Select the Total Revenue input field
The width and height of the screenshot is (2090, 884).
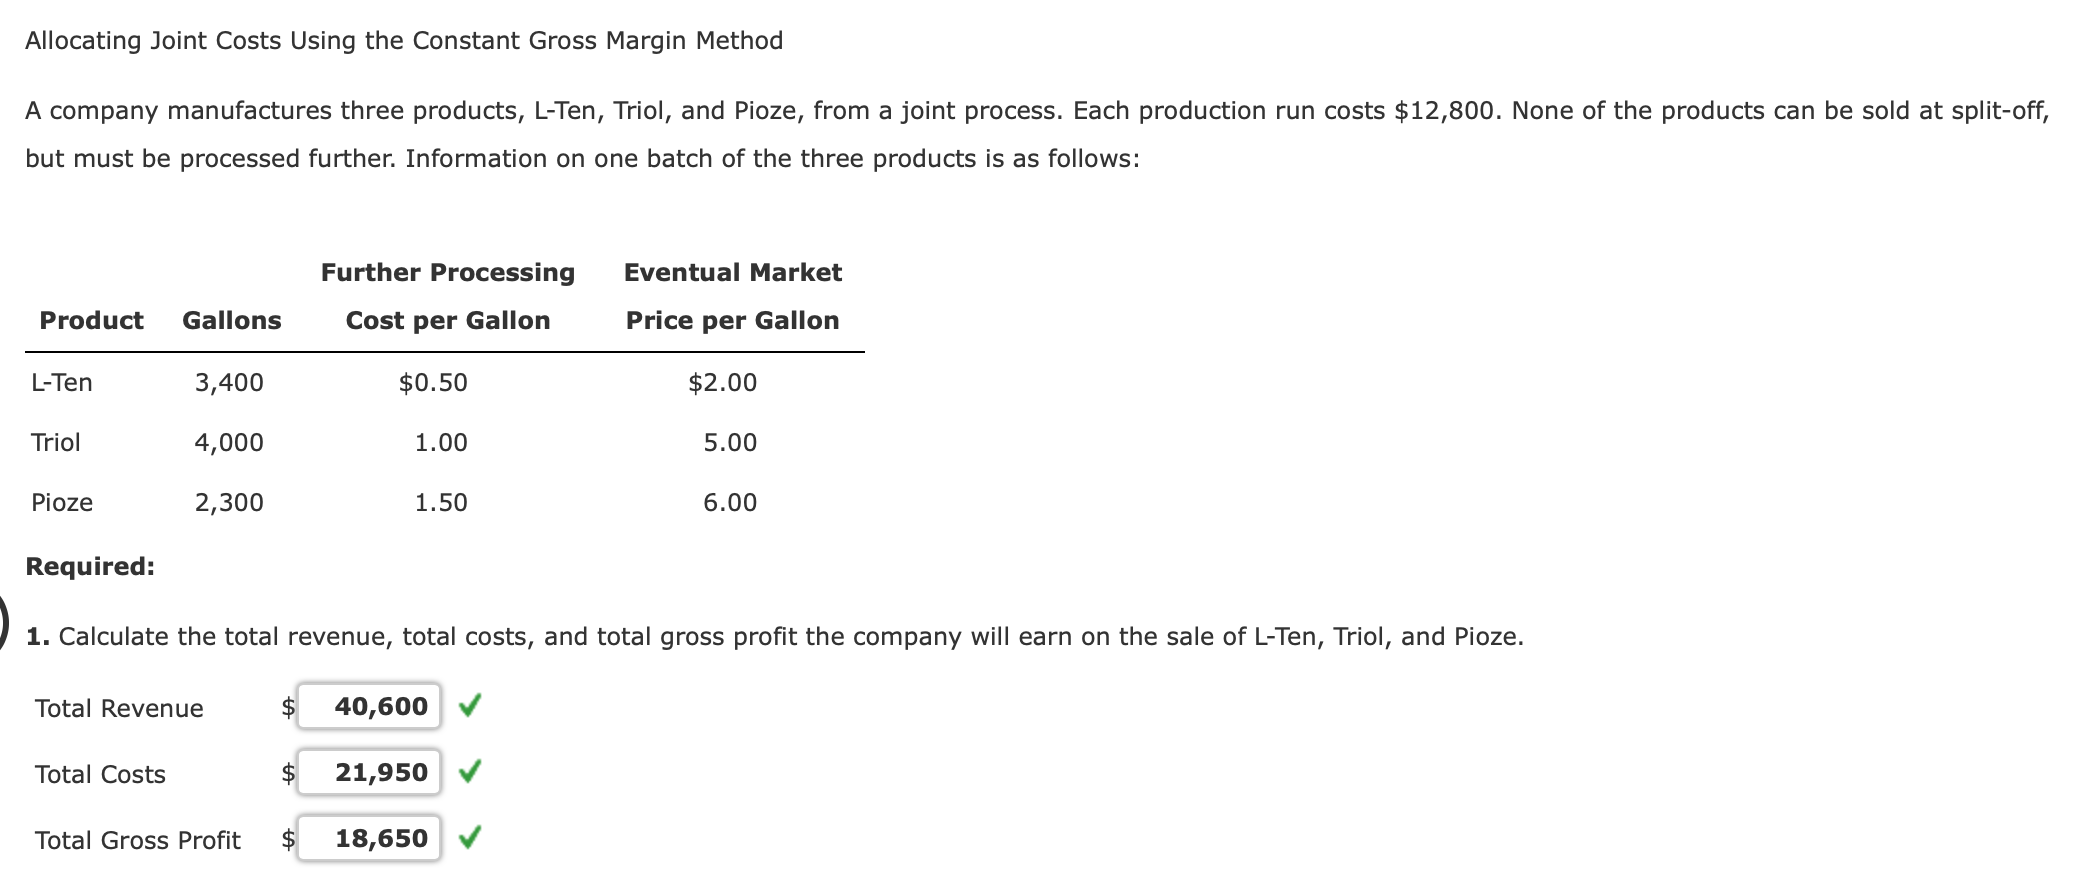pyautogui.click(x=367, y=706)
